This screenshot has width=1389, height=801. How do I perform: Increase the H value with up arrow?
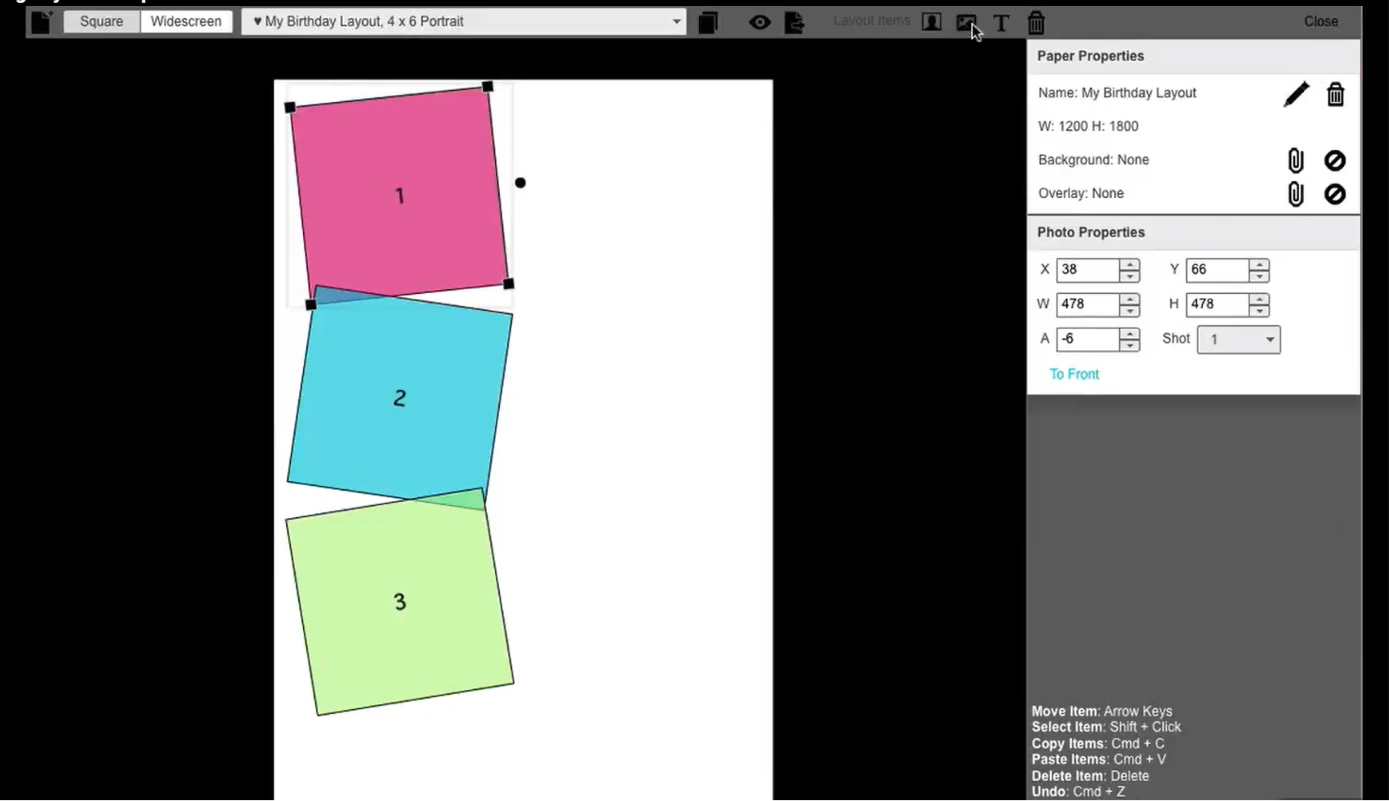coord(1259,298)
